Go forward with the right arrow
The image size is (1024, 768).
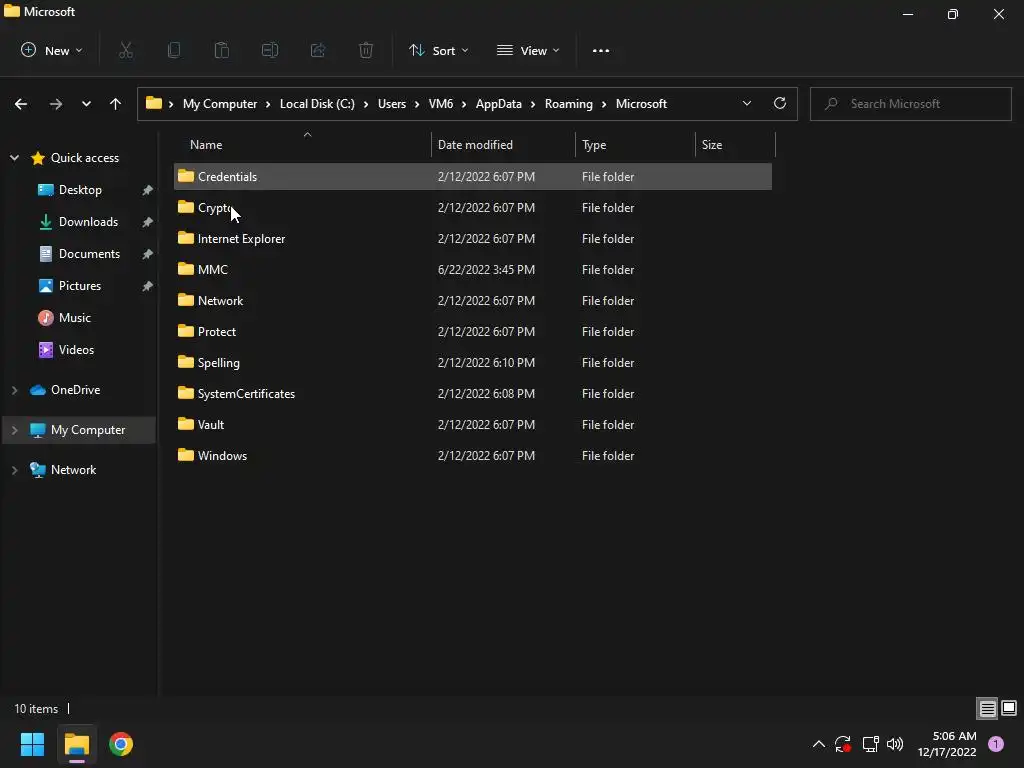pos(56,104)
